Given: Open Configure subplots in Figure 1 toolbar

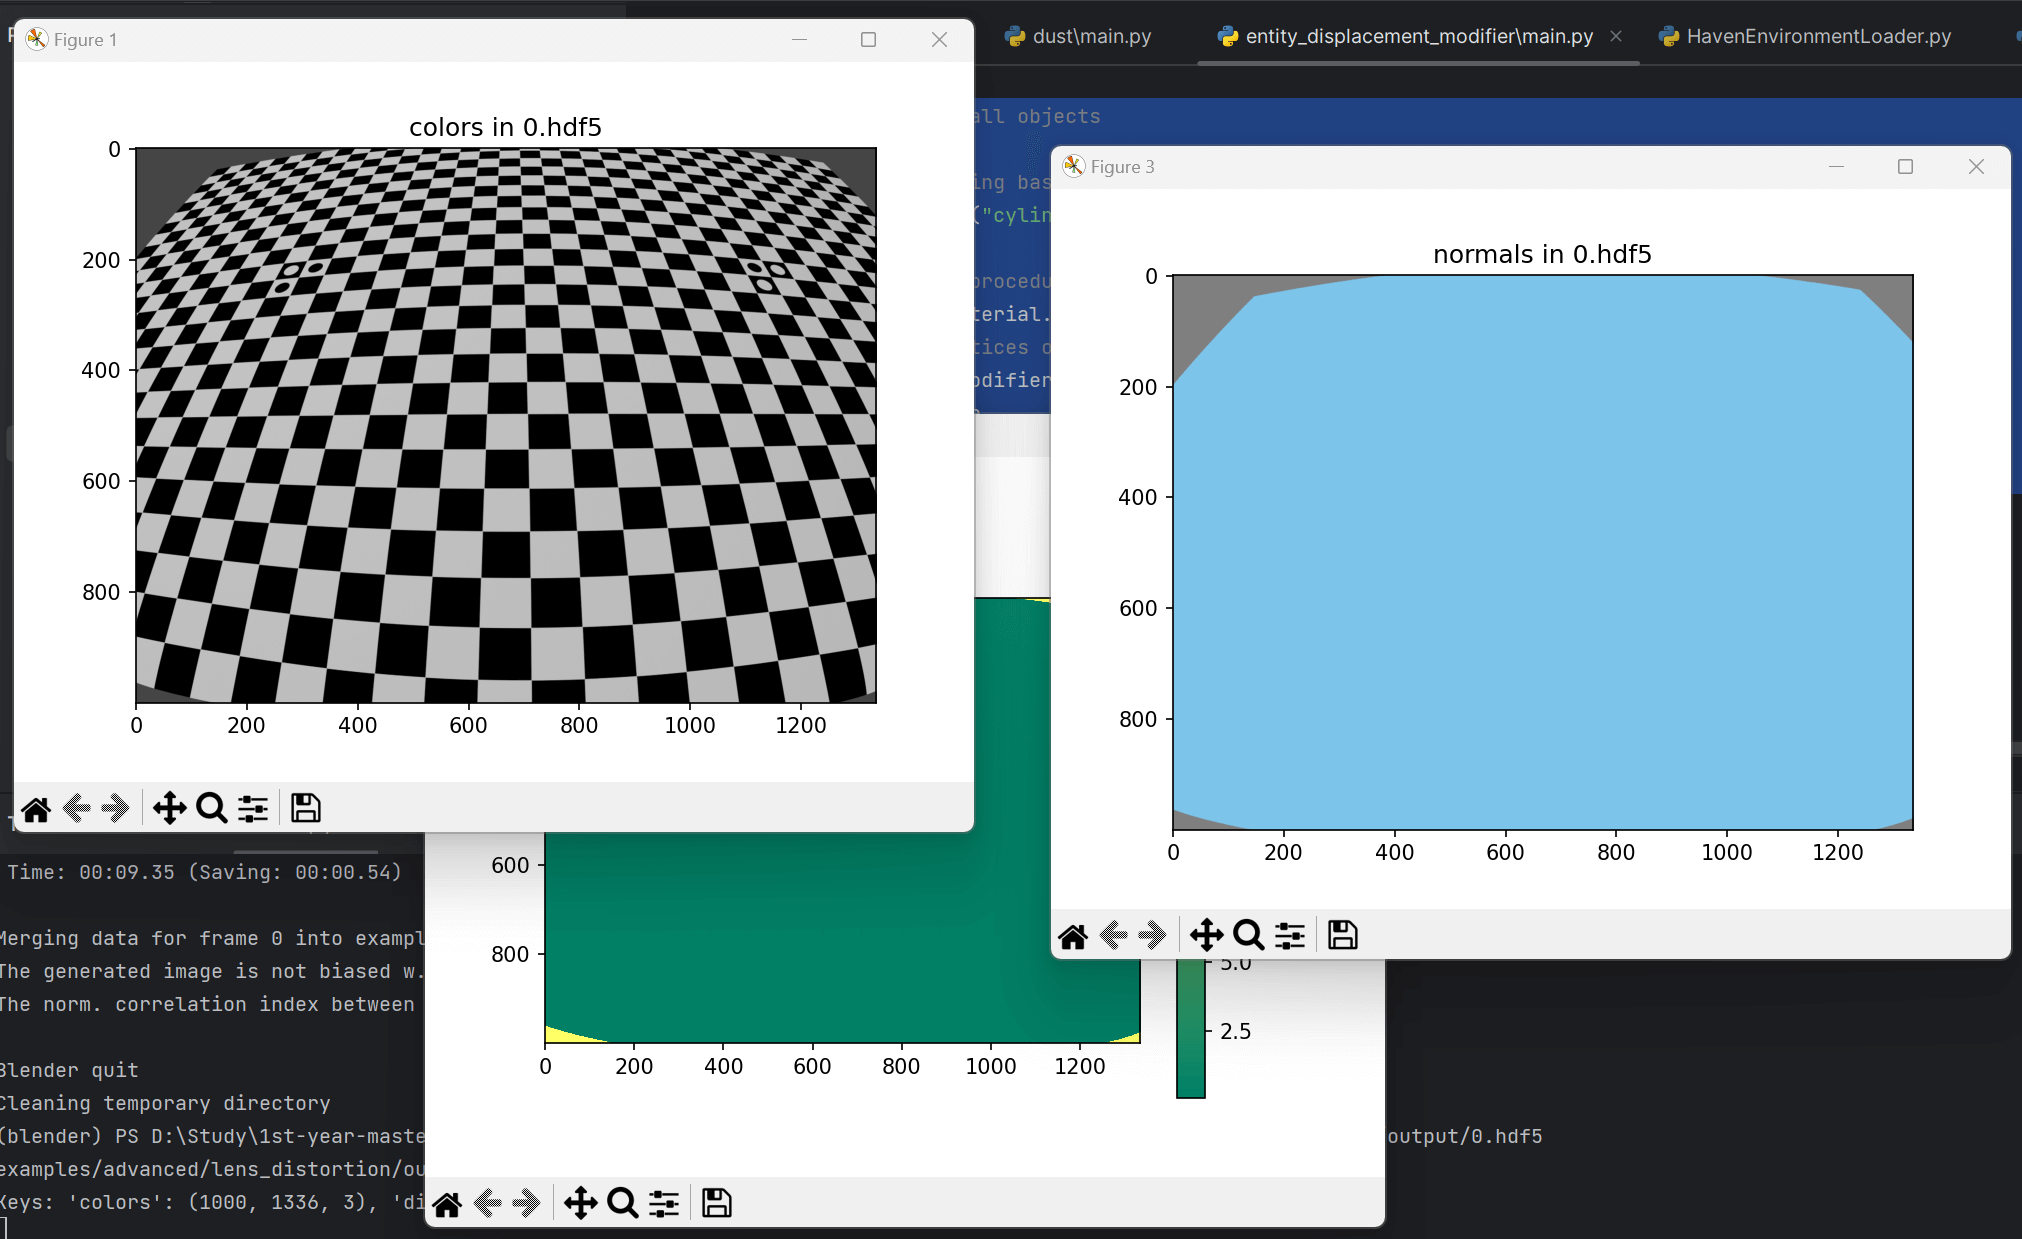Looking at the screenshot, I should tap(253, 808).
